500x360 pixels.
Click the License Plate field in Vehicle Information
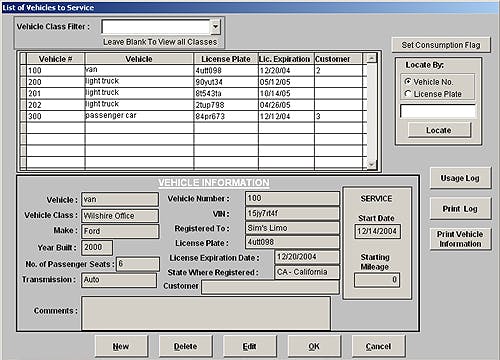click(x=292, y=242)
